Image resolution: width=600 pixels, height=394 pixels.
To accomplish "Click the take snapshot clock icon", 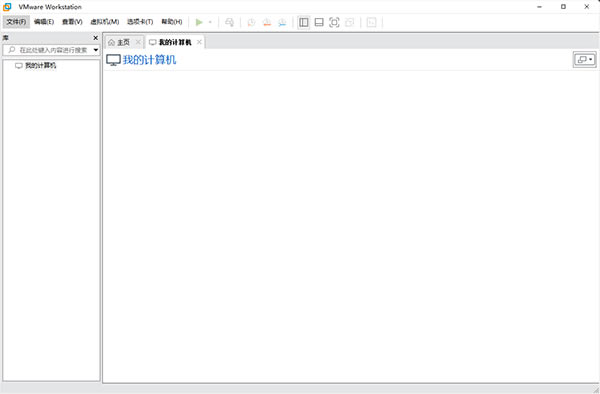I will 251,22.
